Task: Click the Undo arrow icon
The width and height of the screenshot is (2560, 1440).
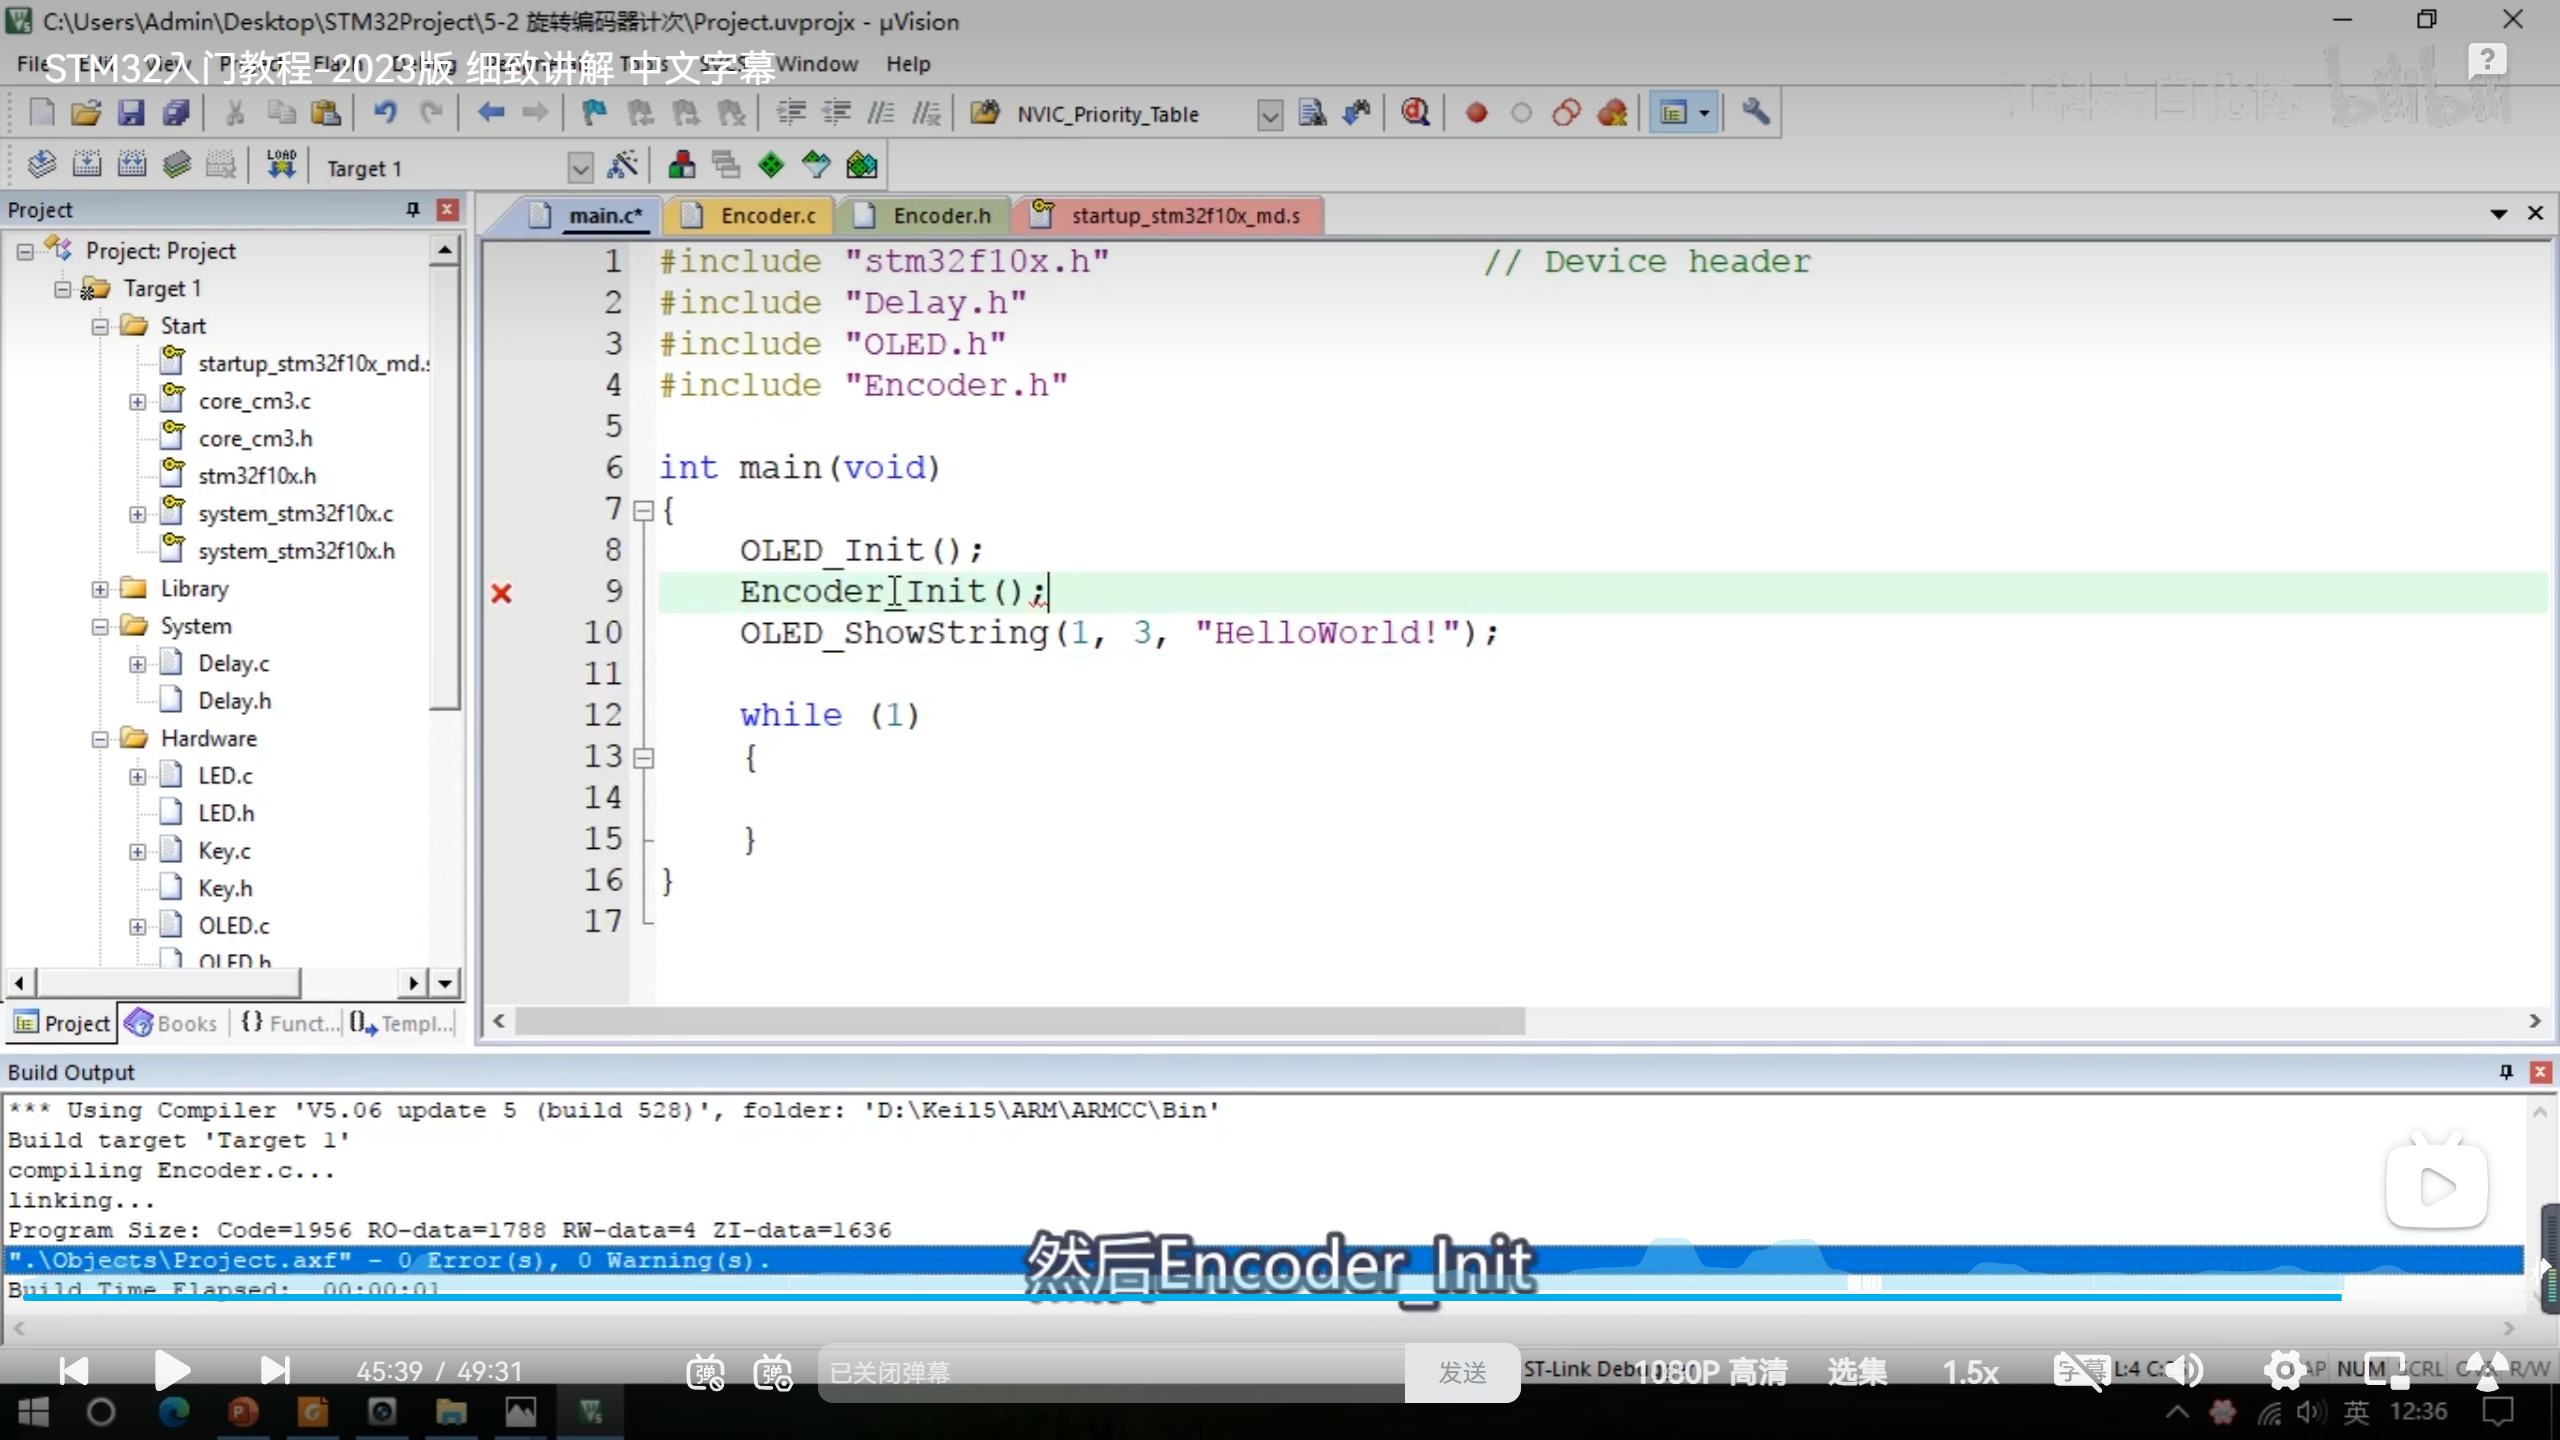Action: coord(385,113)
